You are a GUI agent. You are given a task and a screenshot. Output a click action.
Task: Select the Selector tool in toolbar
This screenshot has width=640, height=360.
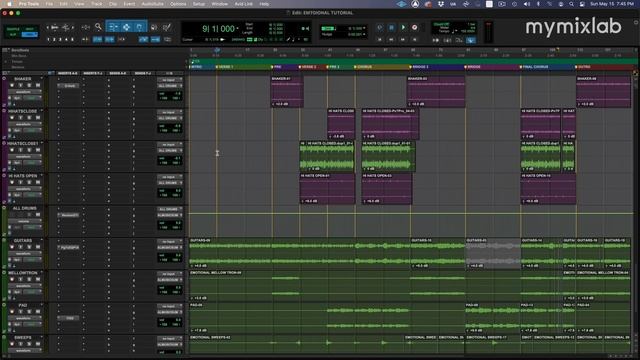126,27
